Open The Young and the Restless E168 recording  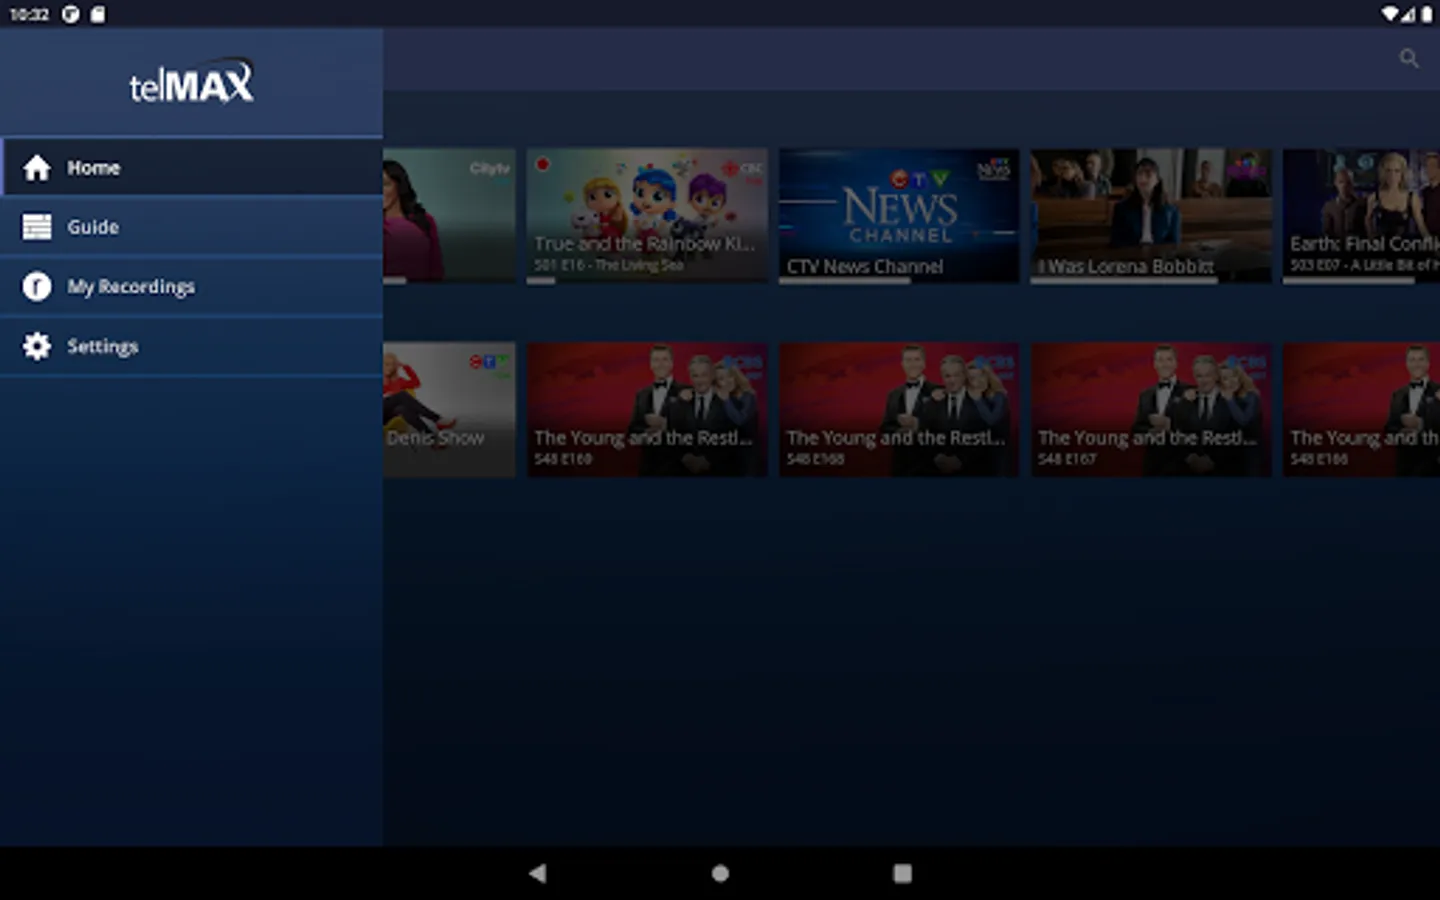point(899,410)
